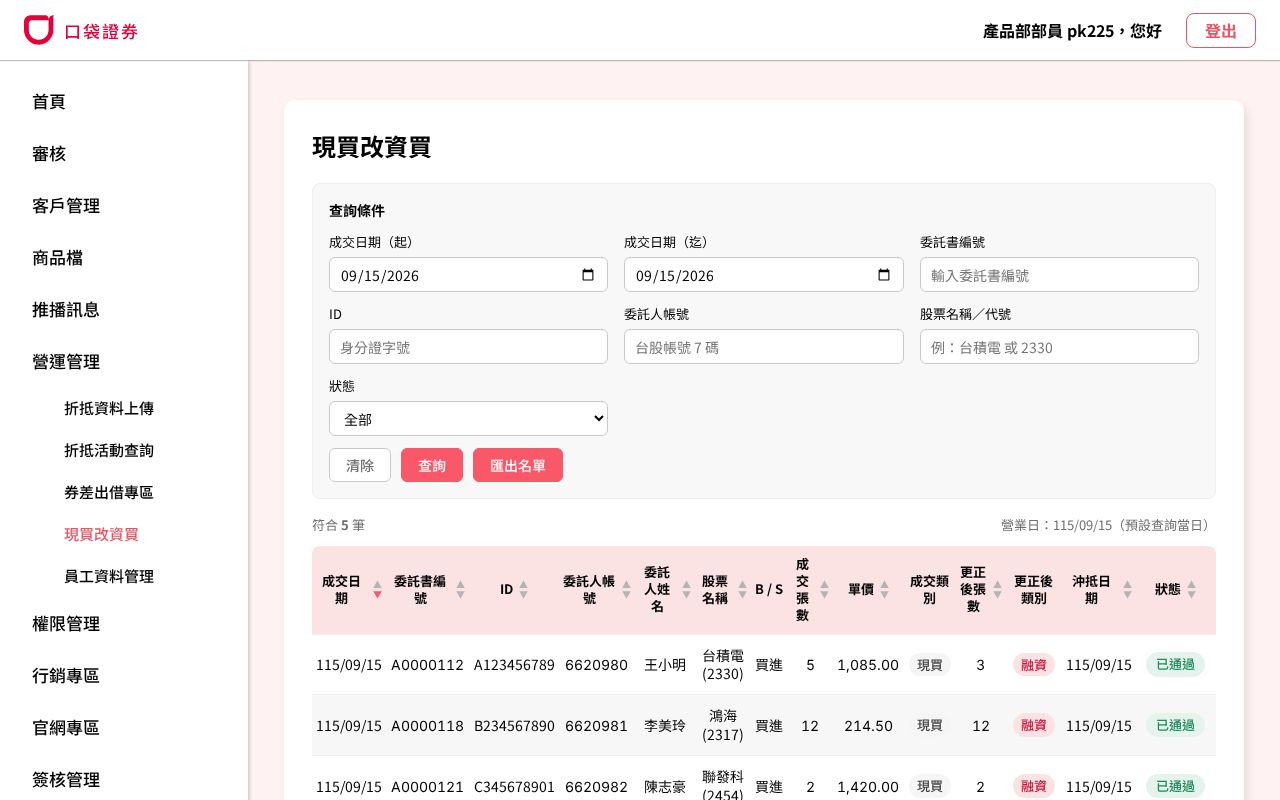
Task: Click the 登出 button
Action: point(1220,30)
